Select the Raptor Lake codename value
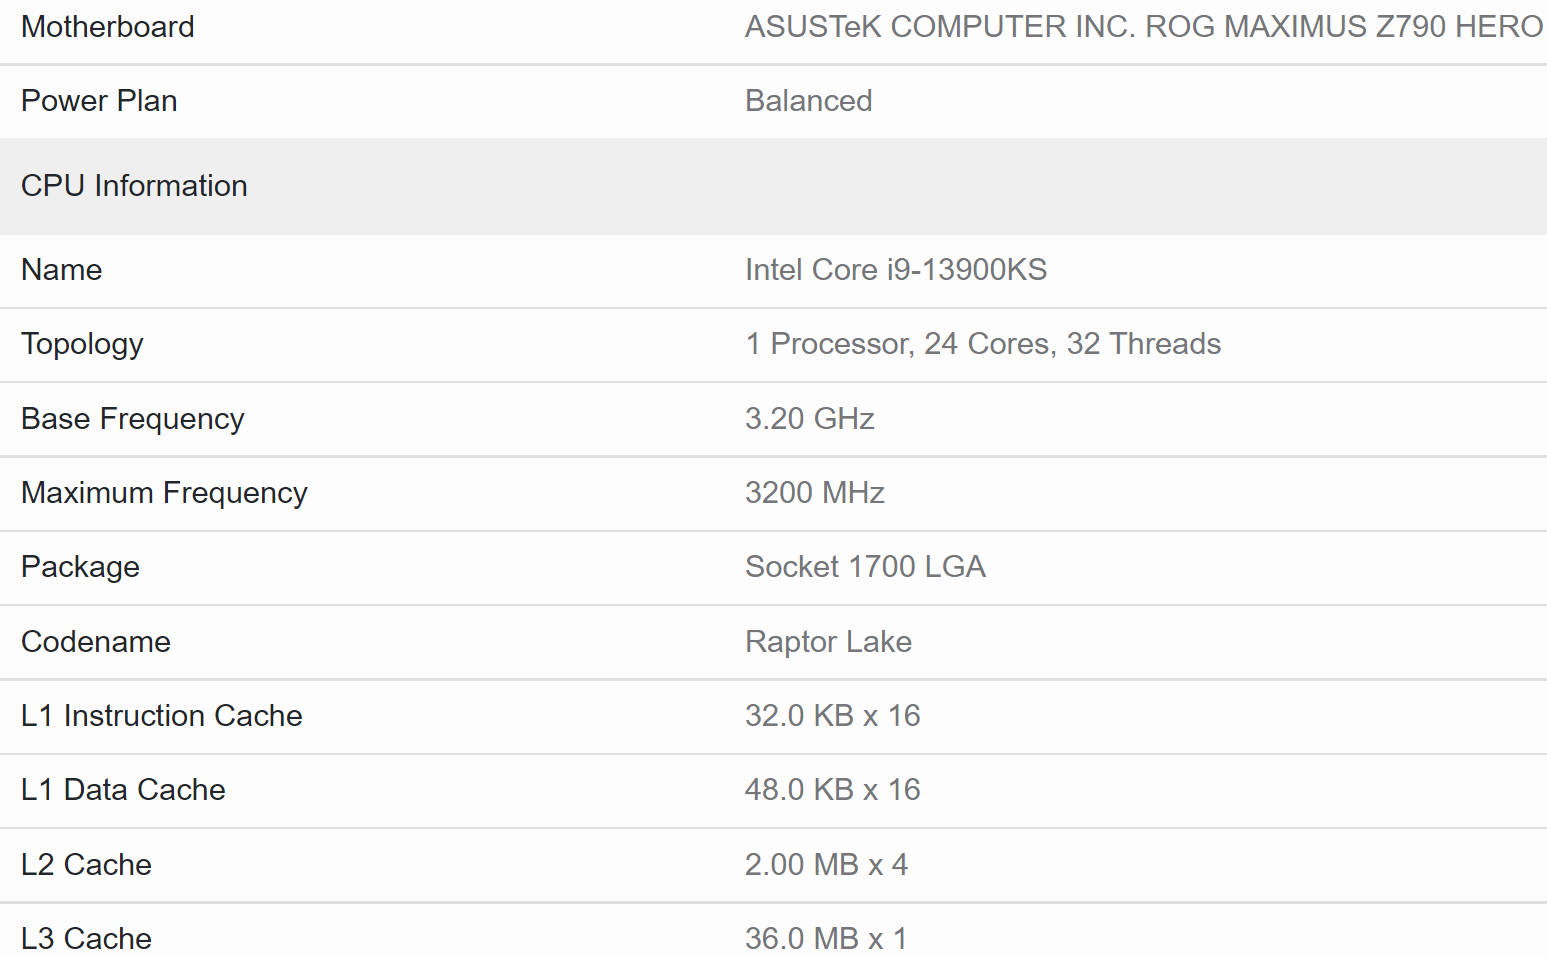Image resolution: width=1547 pixels, height=957 pixels. tap(828, 642)
